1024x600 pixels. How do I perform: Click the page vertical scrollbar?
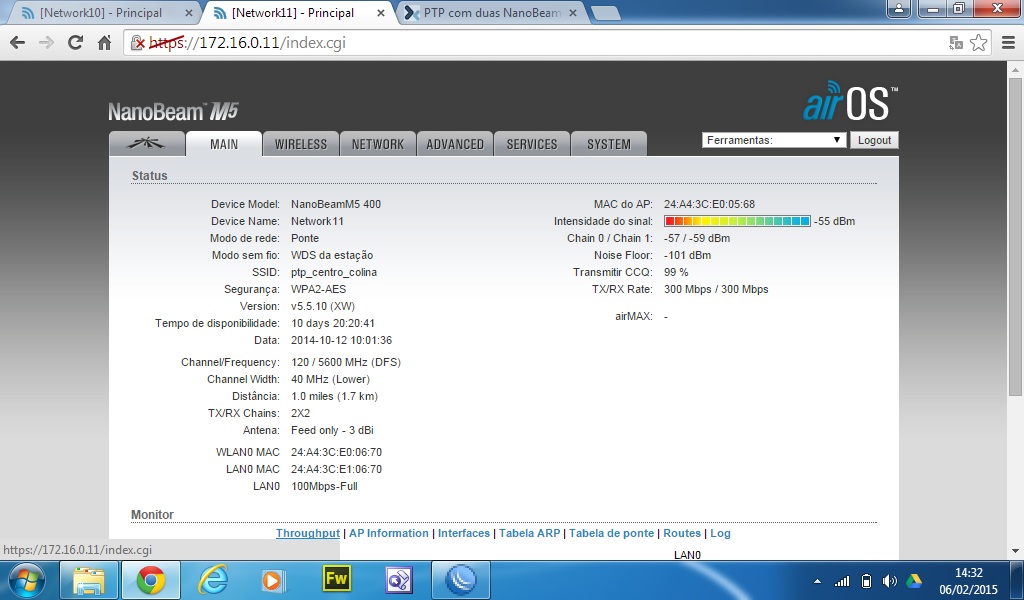[x=1015, y=236]
